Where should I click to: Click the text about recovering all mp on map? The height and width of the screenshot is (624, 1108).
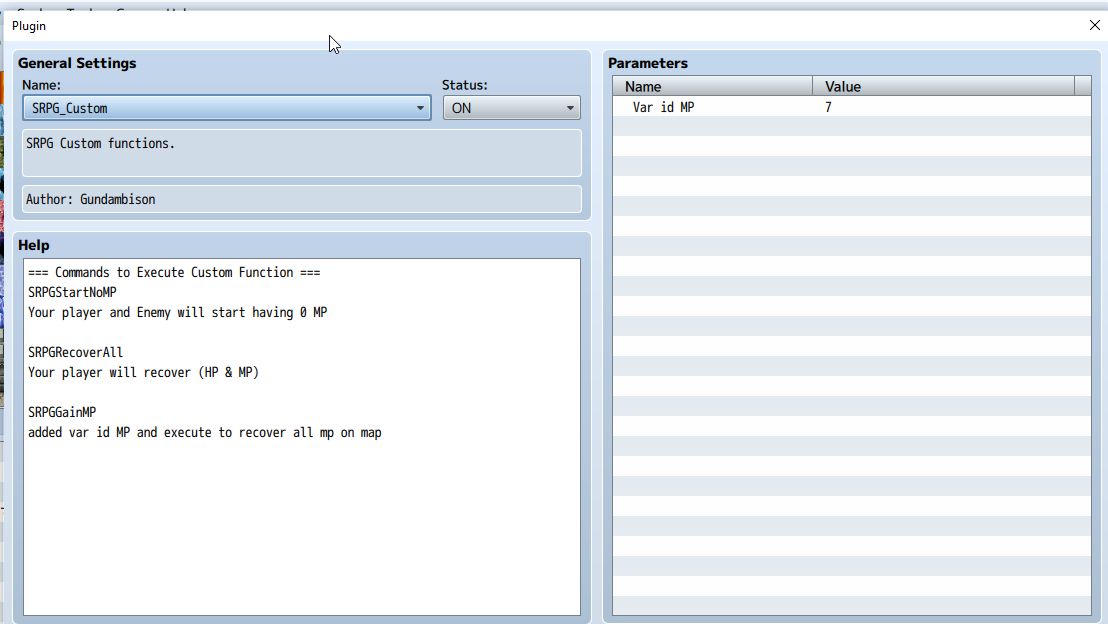(x=204, y=432)
